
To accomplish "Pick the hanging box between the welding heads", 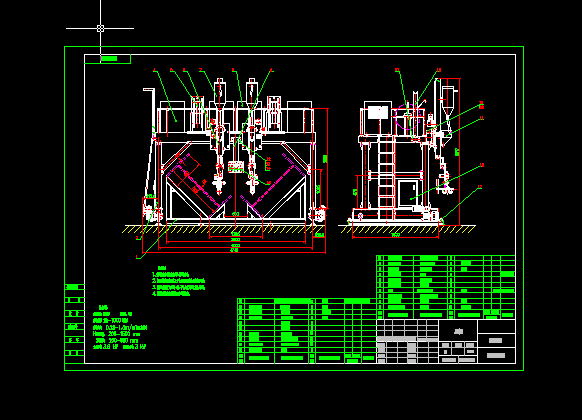I will click(x=235, y=167).
